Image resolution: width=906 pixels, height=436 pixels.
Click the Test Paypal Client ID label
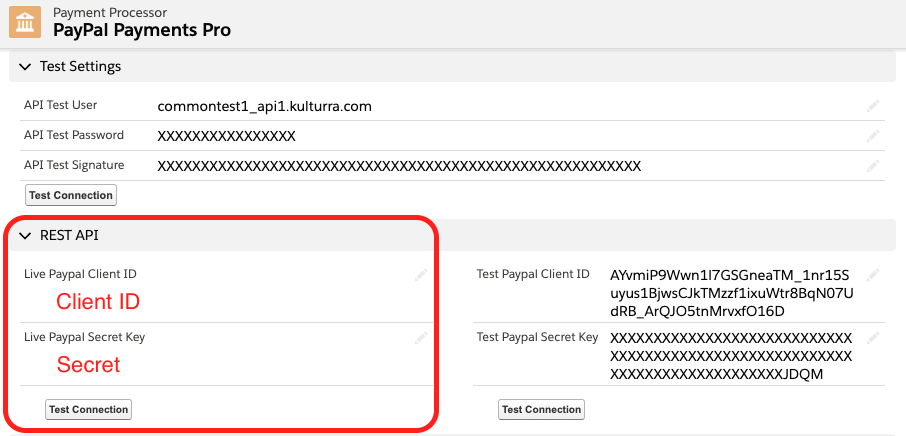(x=533, y=274)
